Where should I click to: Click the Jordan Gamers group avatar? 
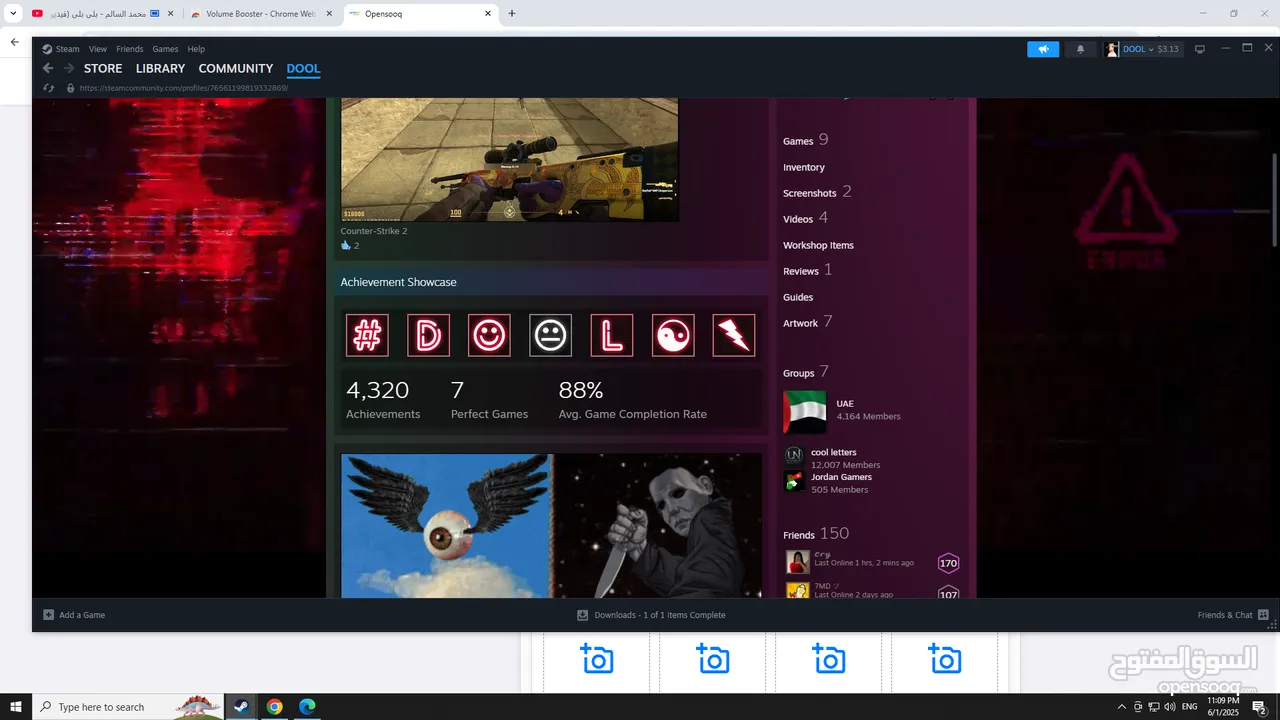click(x=793, y=482)
